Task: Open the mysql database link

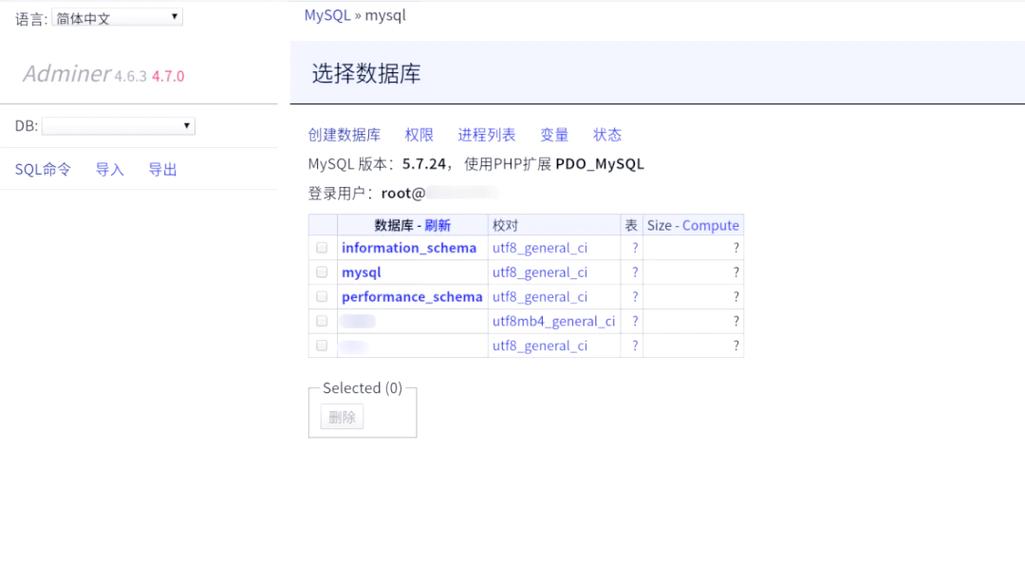Action: click(x=361, y=273)
